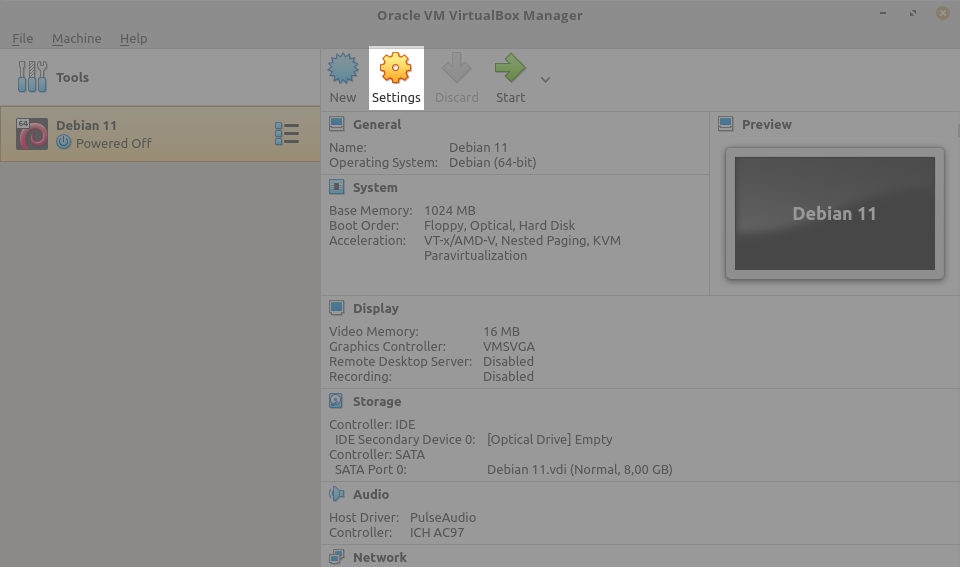Open the General settings header link
Screen dimensions: 960x567
point(377,124)
